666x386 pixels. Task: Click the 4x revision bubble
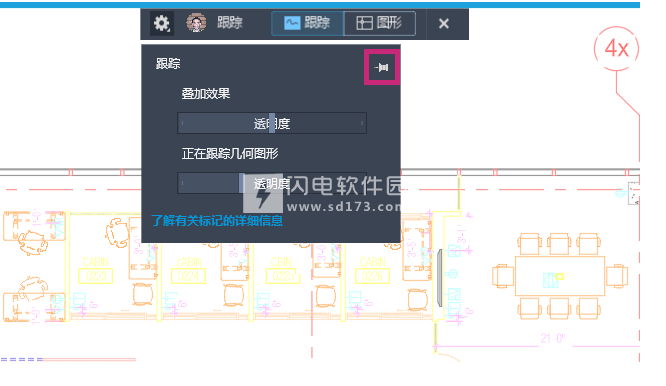tap(616, 48)
